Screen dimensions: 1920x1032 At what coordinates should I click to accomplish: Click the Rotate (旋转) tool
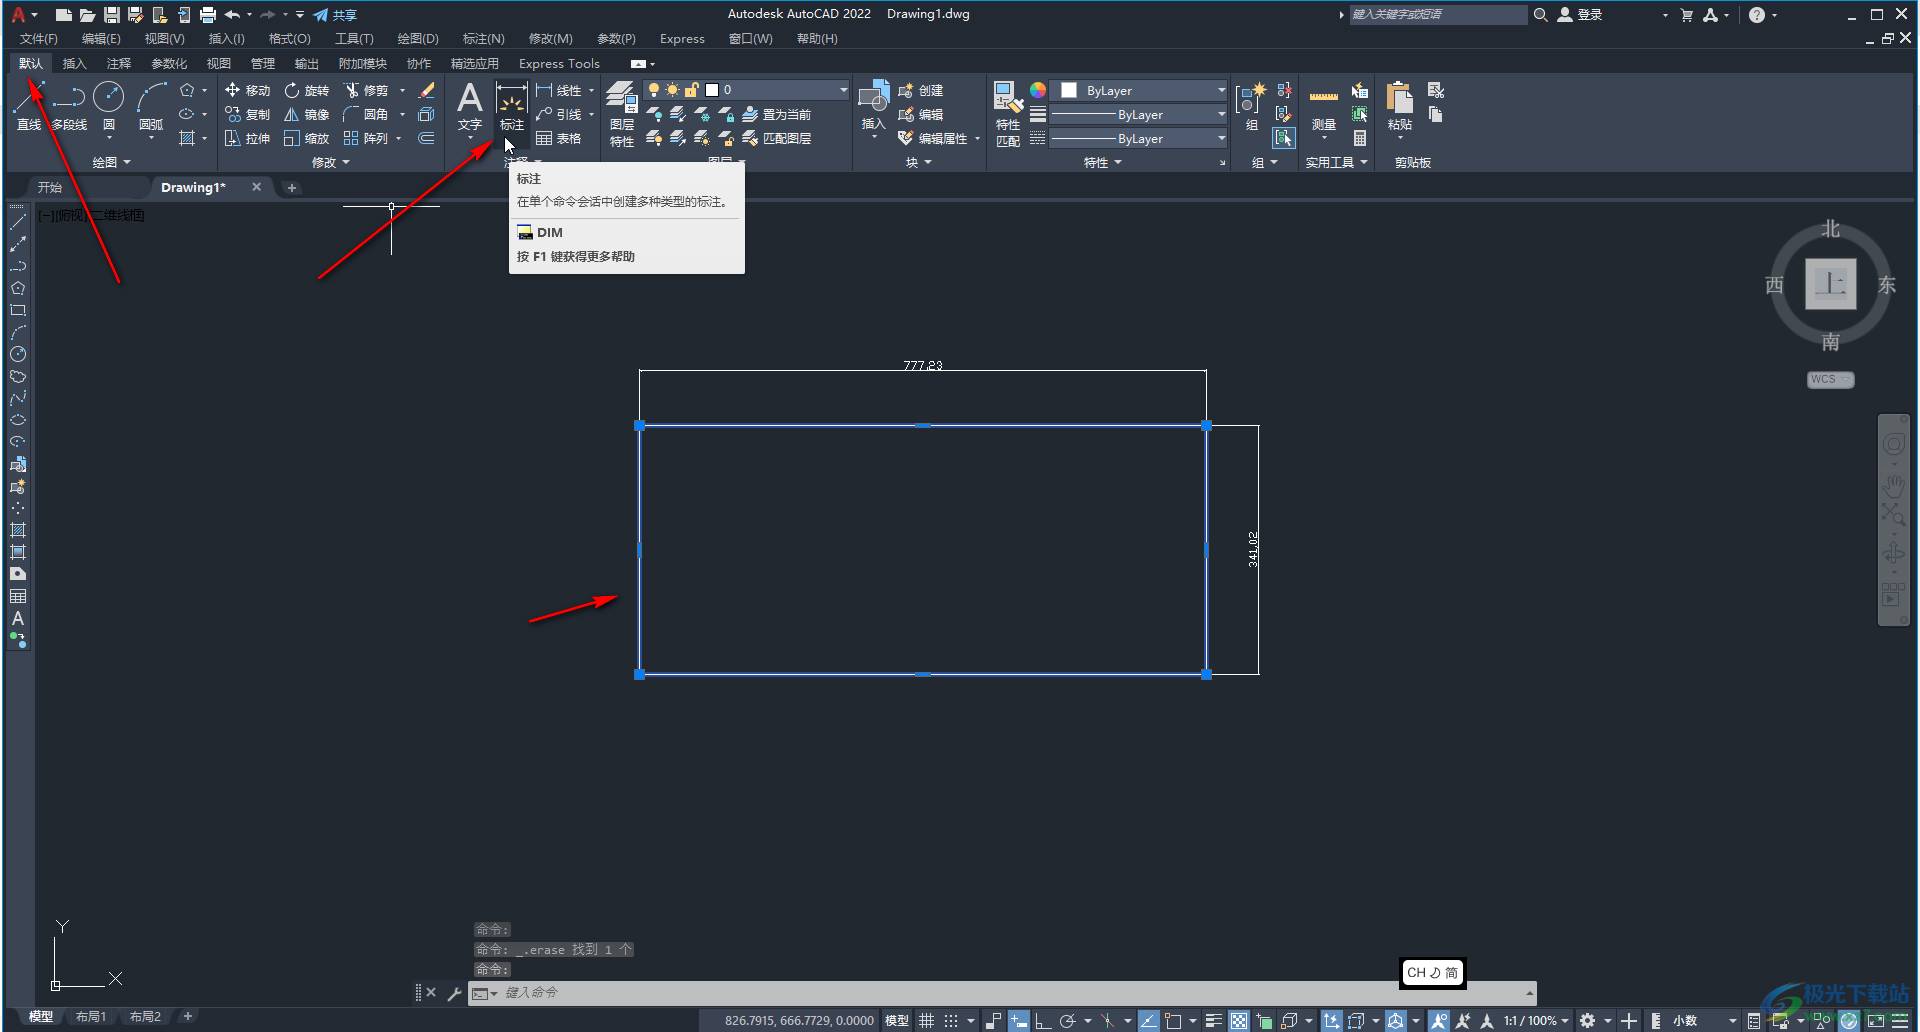click(306, 90)
